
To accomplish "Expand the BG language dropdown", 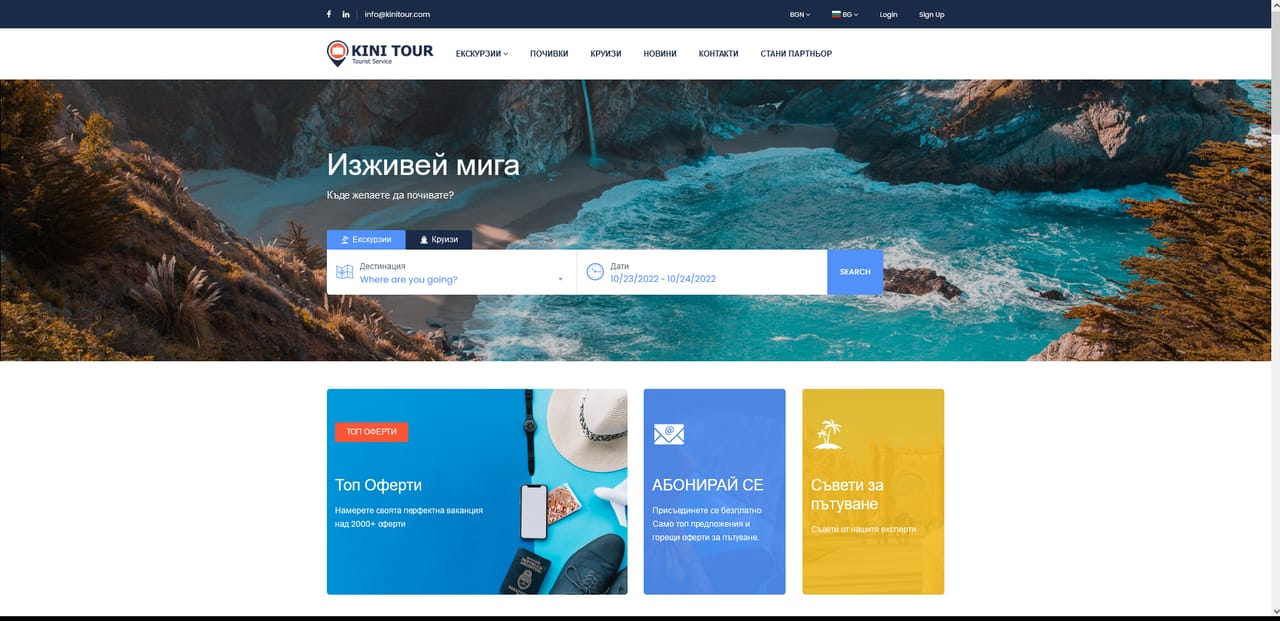I will (850, 15).
